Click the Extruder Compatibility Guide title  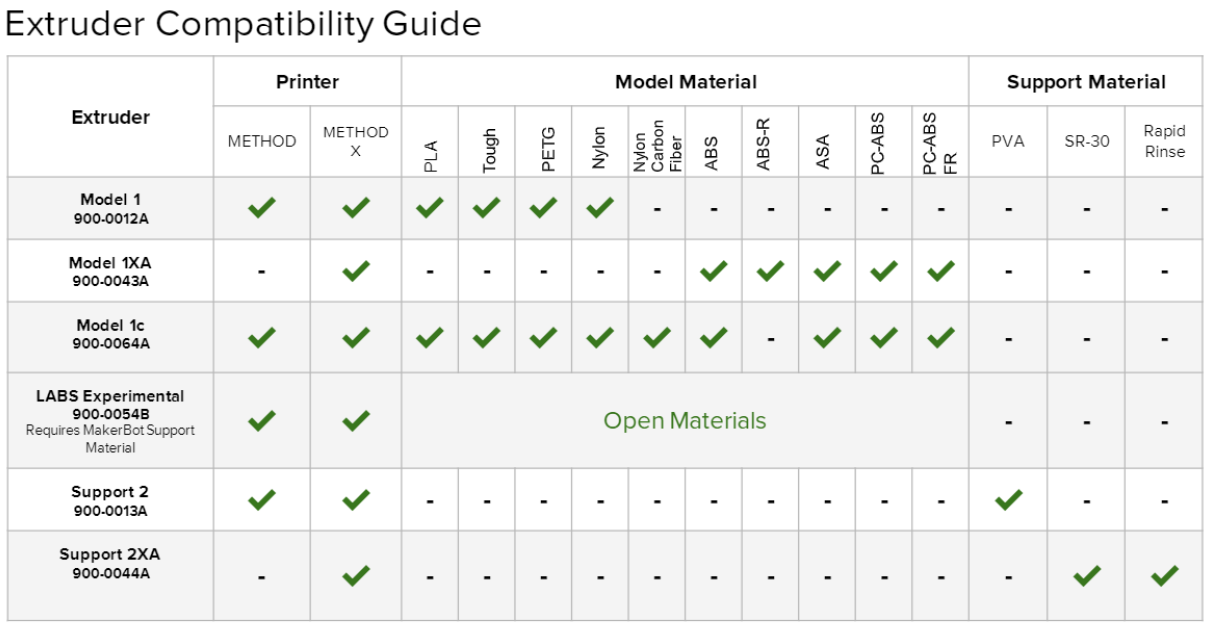(x=243, y=24)
